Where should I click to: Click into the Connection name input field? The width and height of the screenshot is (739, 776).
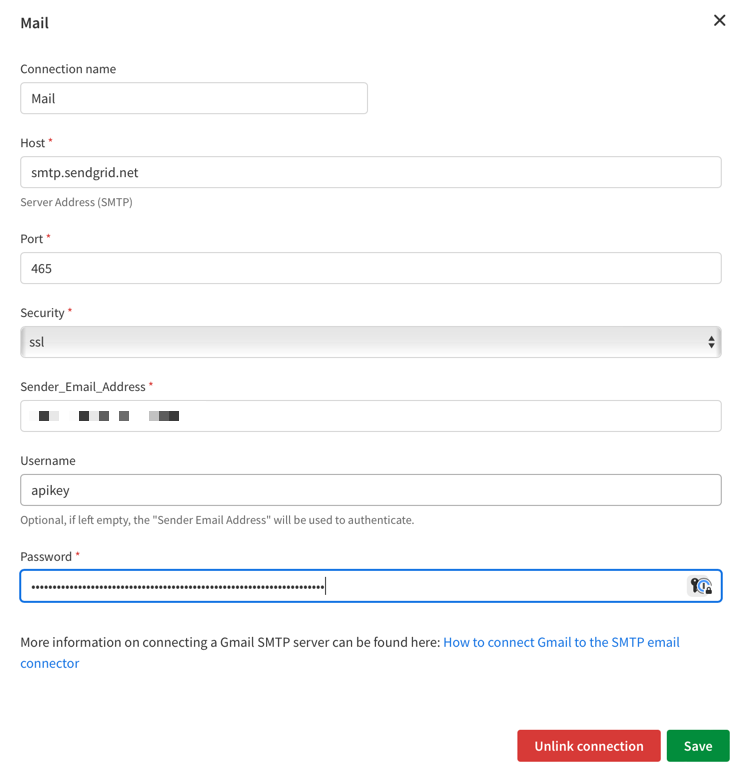194,98
